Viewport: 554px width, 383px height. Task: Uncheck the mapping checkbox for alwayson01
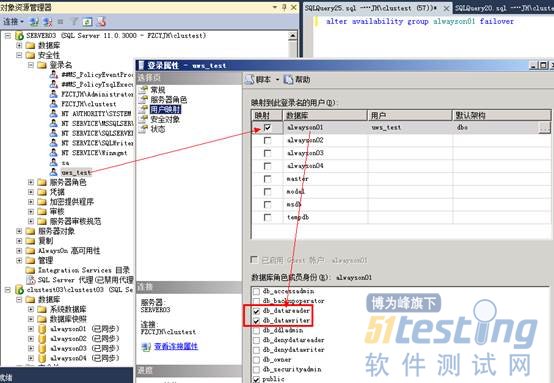click(x=267, y=127)
